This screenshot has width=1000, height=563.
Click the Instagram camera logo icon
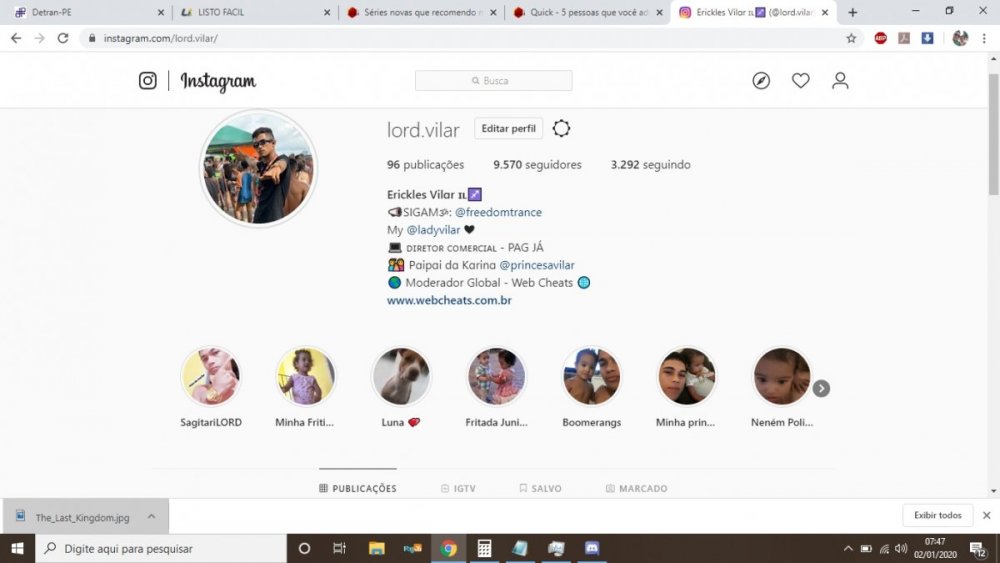(147, 80)
